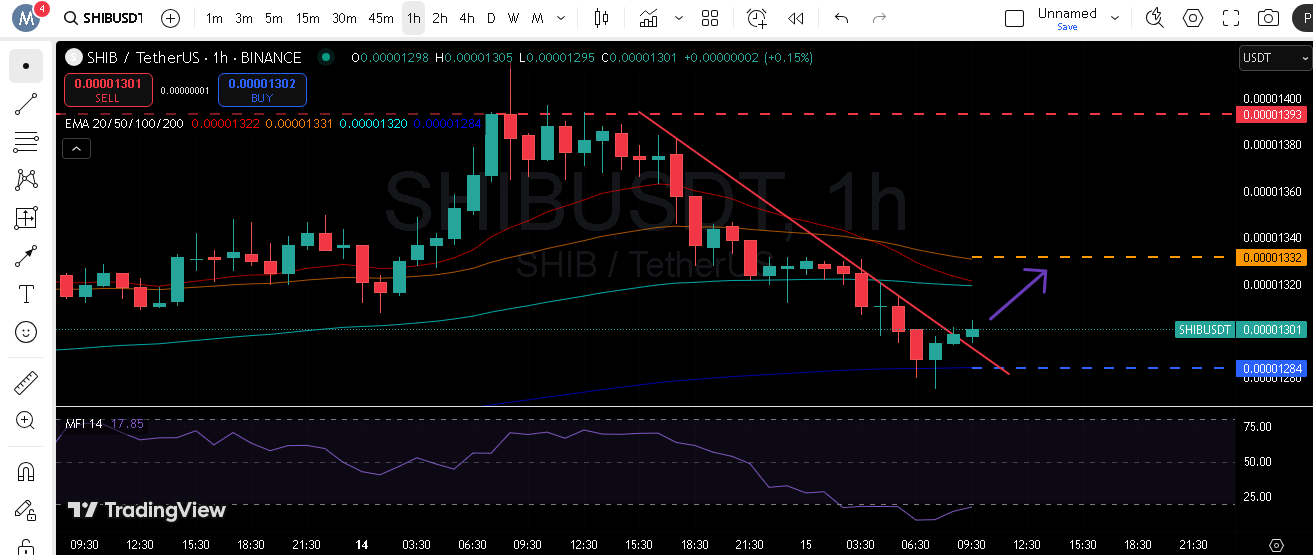
Task: Toggle stay in drawing mode
Action: point(26,509)
